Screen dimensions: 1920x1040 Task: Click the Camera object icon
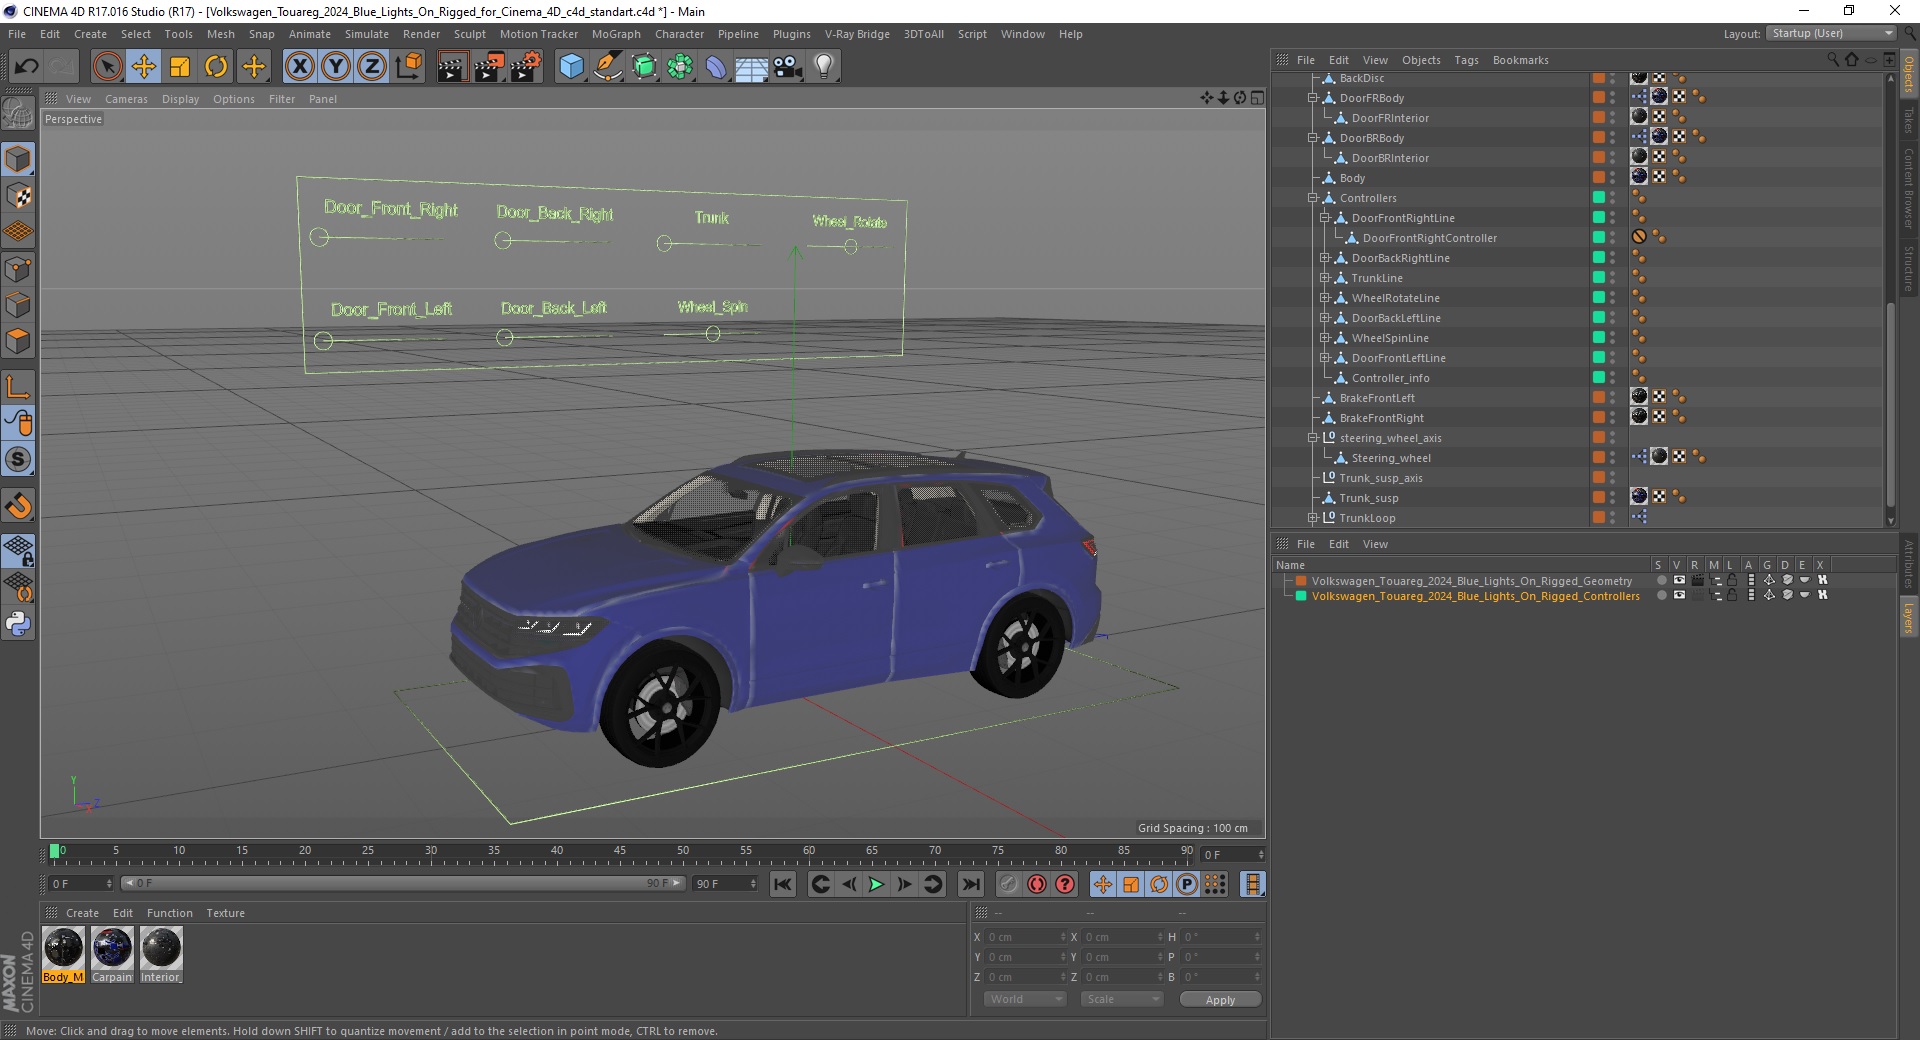(x=788, y=67)
